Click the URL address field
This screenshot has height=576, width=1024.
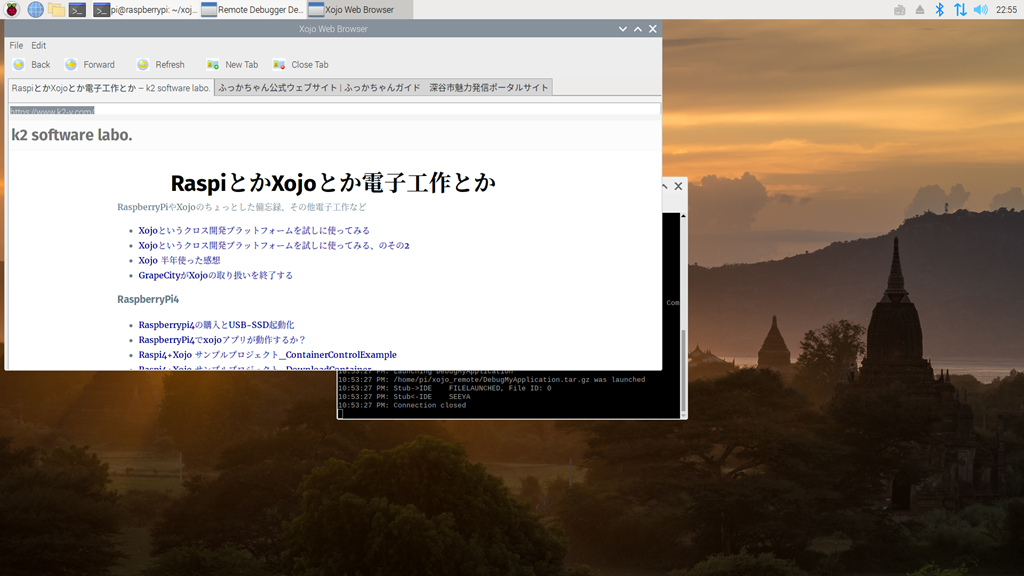tap(334, 110)
